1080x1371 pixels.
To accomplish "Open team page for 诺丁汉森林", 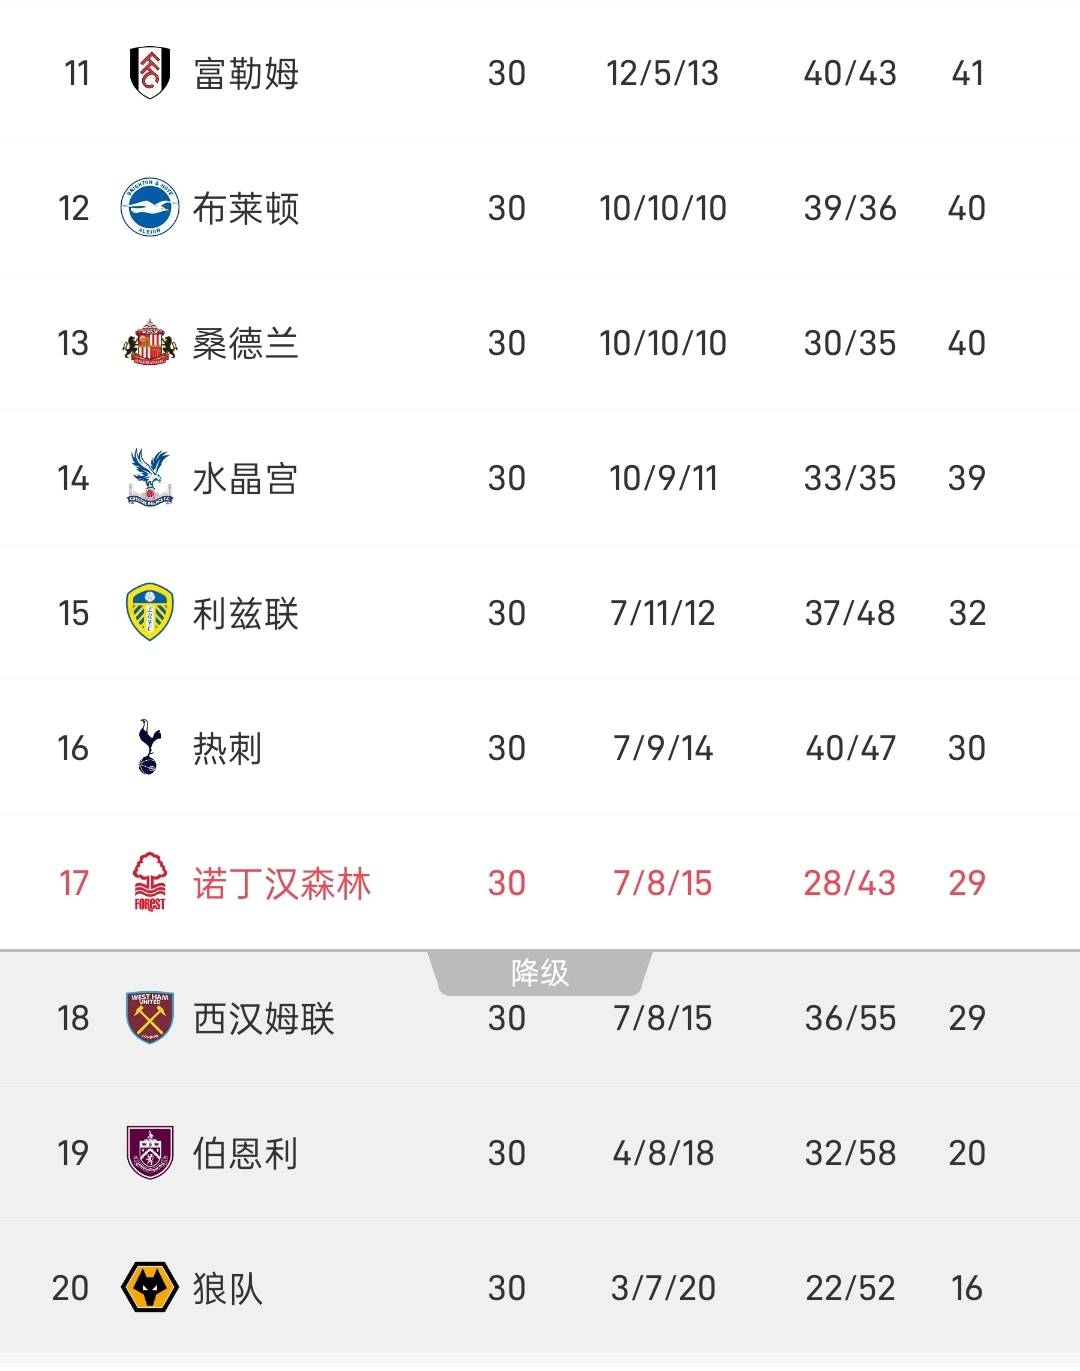I will 282,883.
